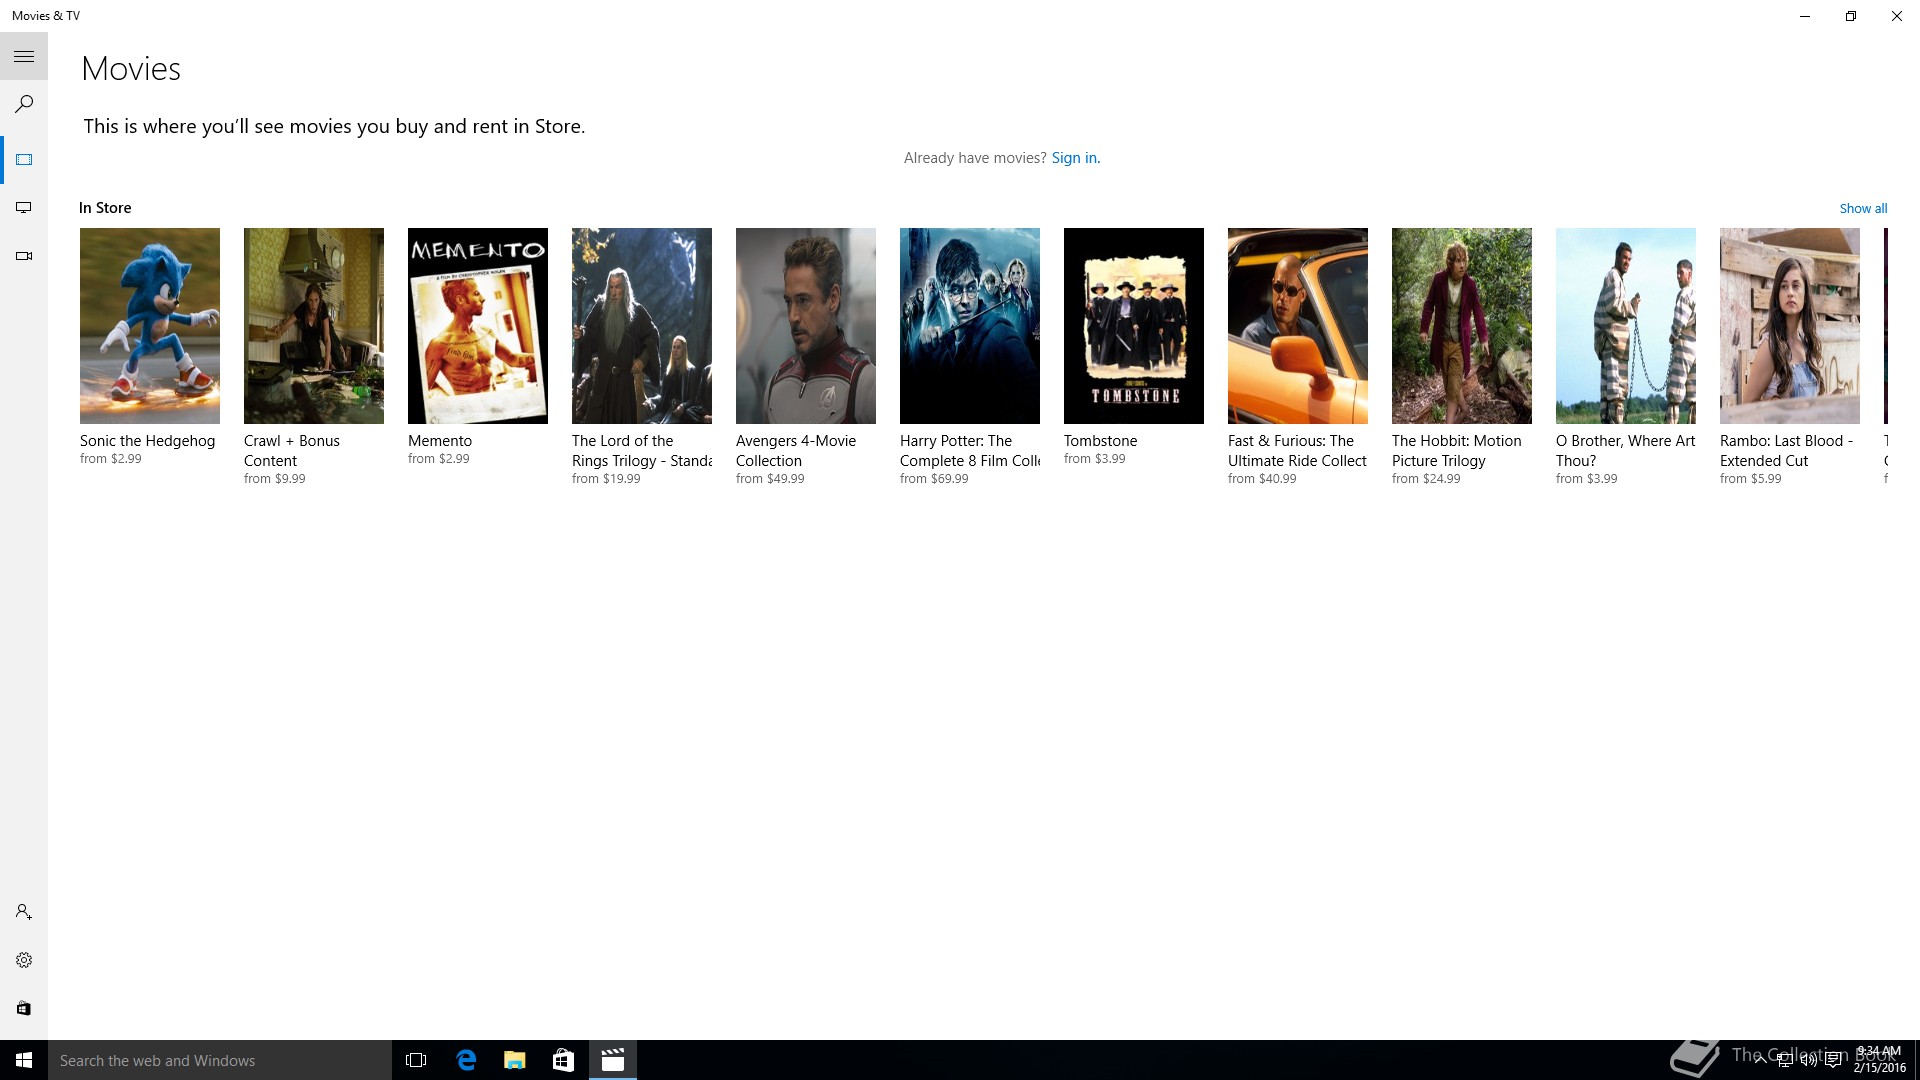Open the Memento movie poster
The width and height of the screenshot is (1920, 1080).
coord(478,326)
